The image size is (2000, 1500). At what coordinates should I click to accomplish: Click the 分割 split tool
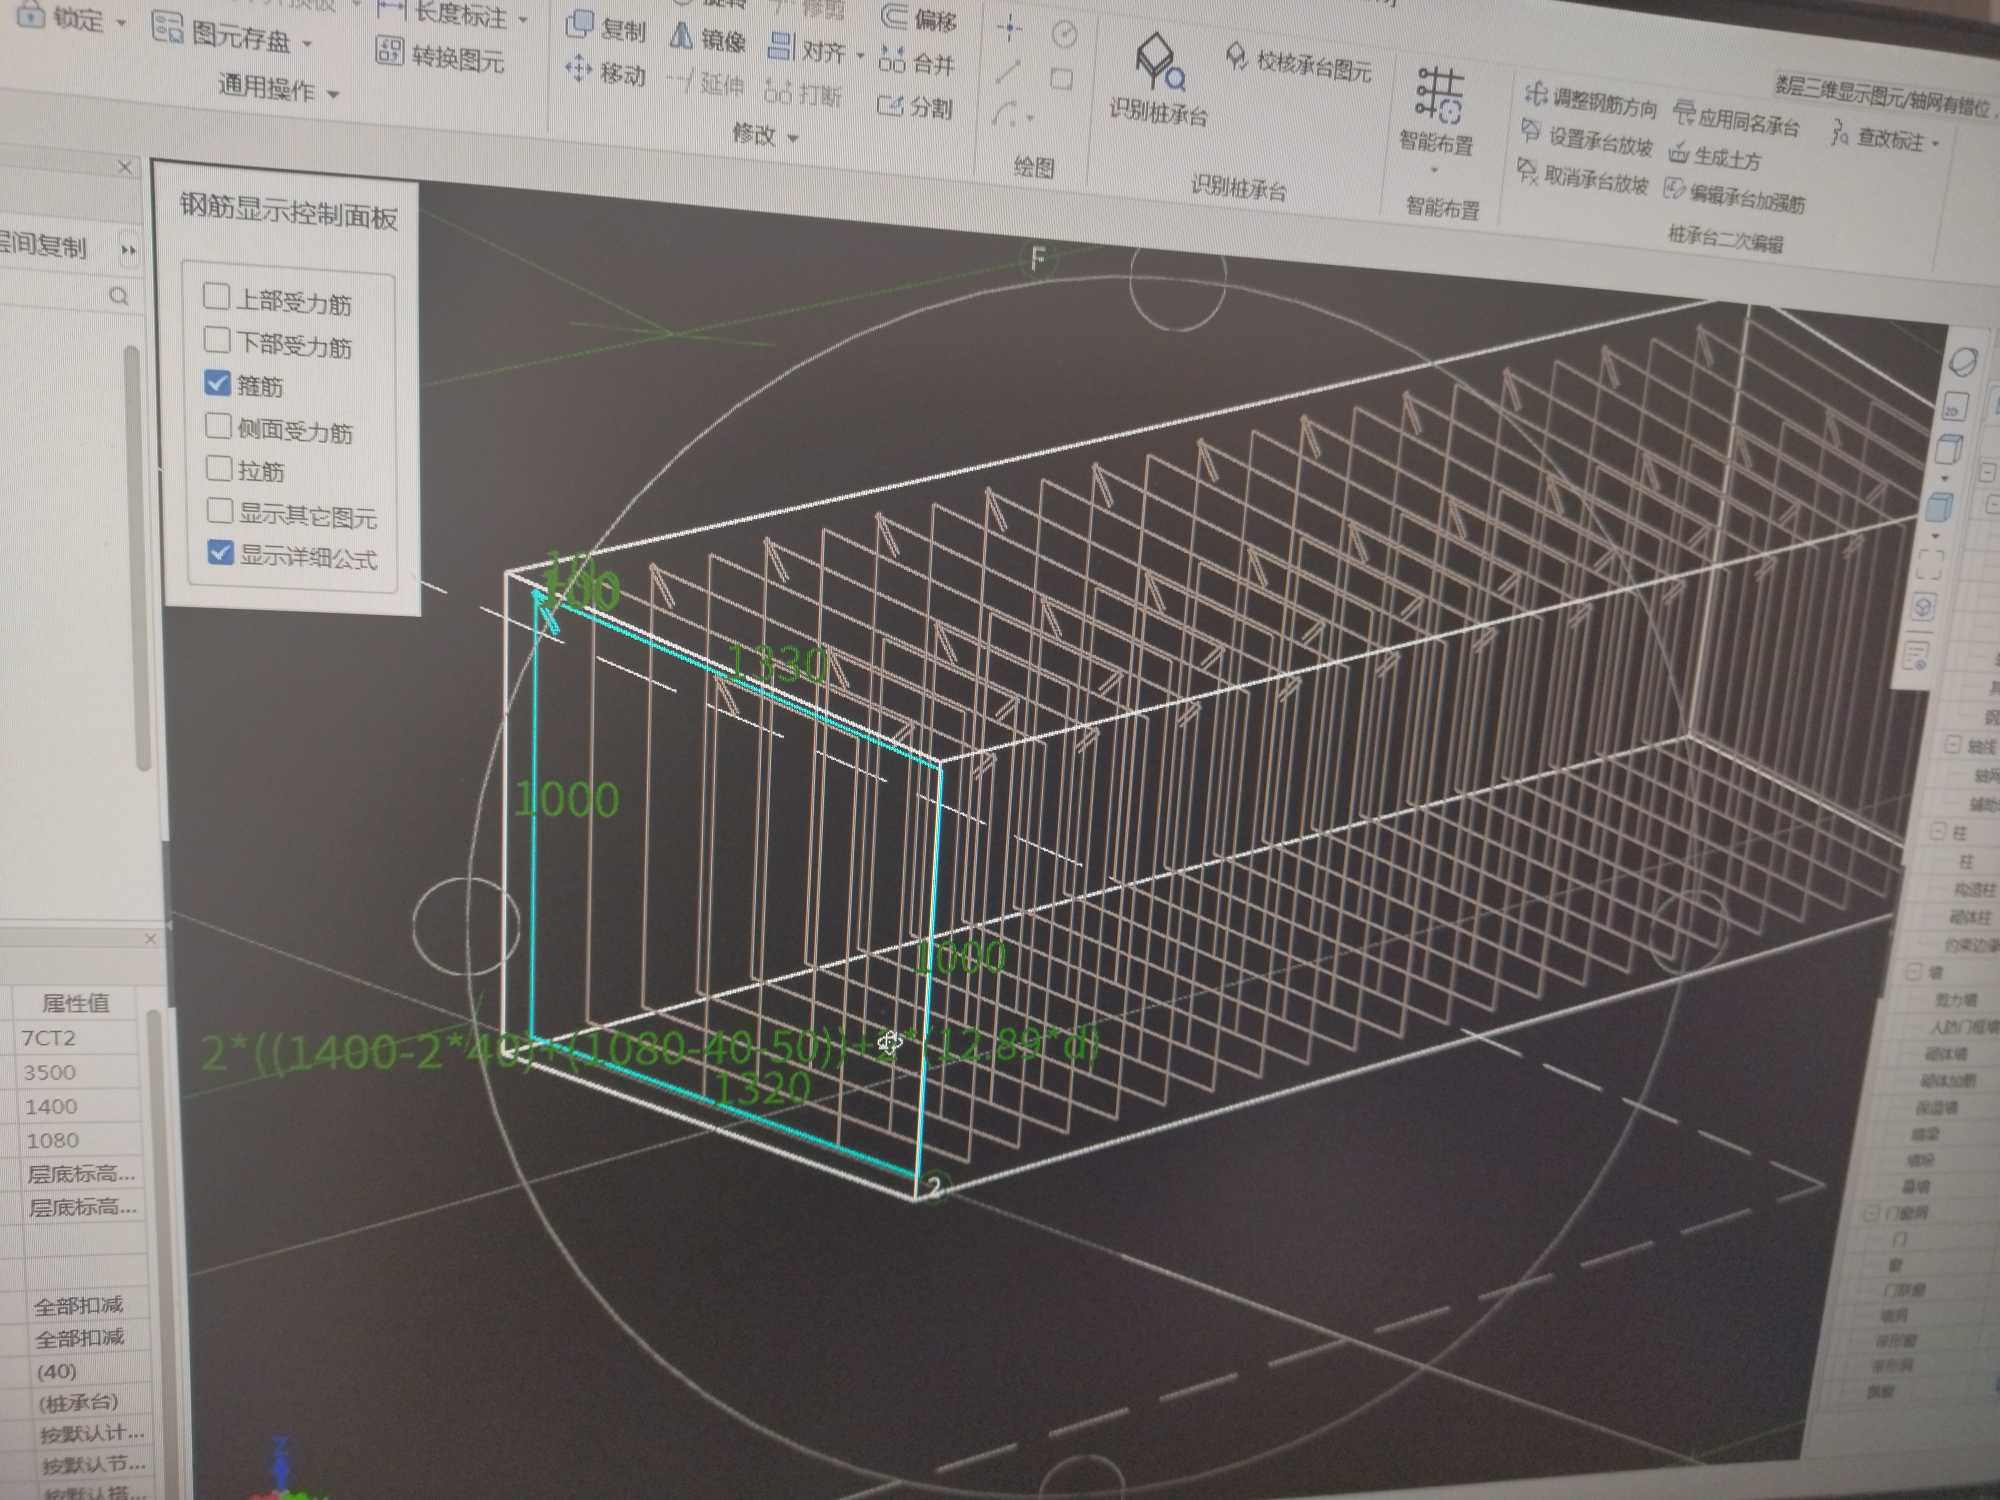click(x=914, y=105)
